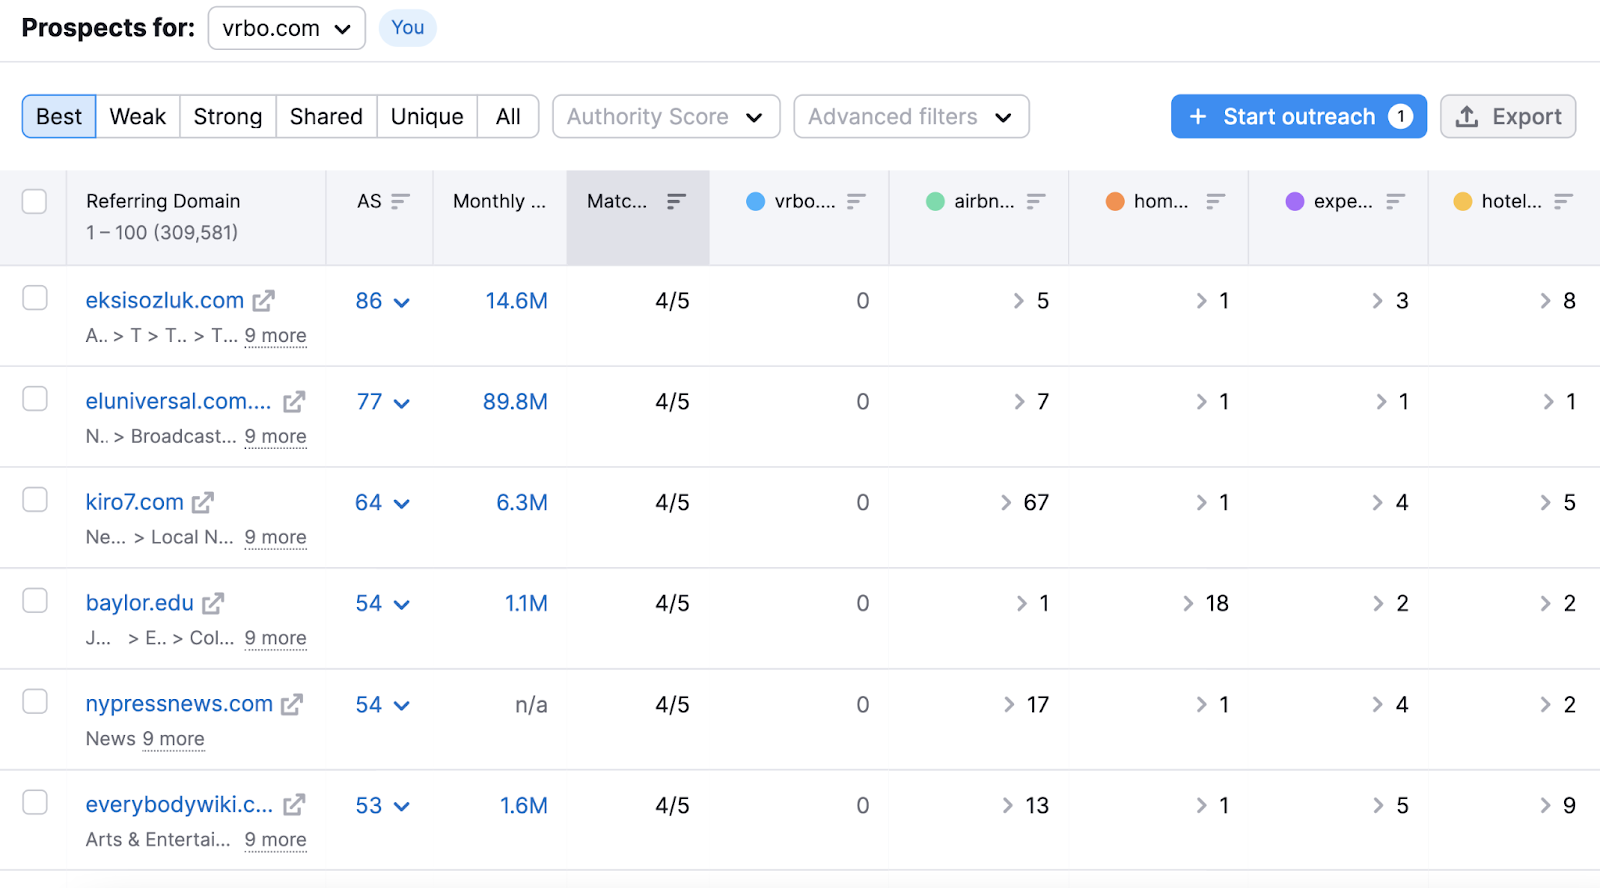Expand airbnb backlinks 17 for nypressnews.com
The image size is (1600, 888).
[x=1027, y=705]
